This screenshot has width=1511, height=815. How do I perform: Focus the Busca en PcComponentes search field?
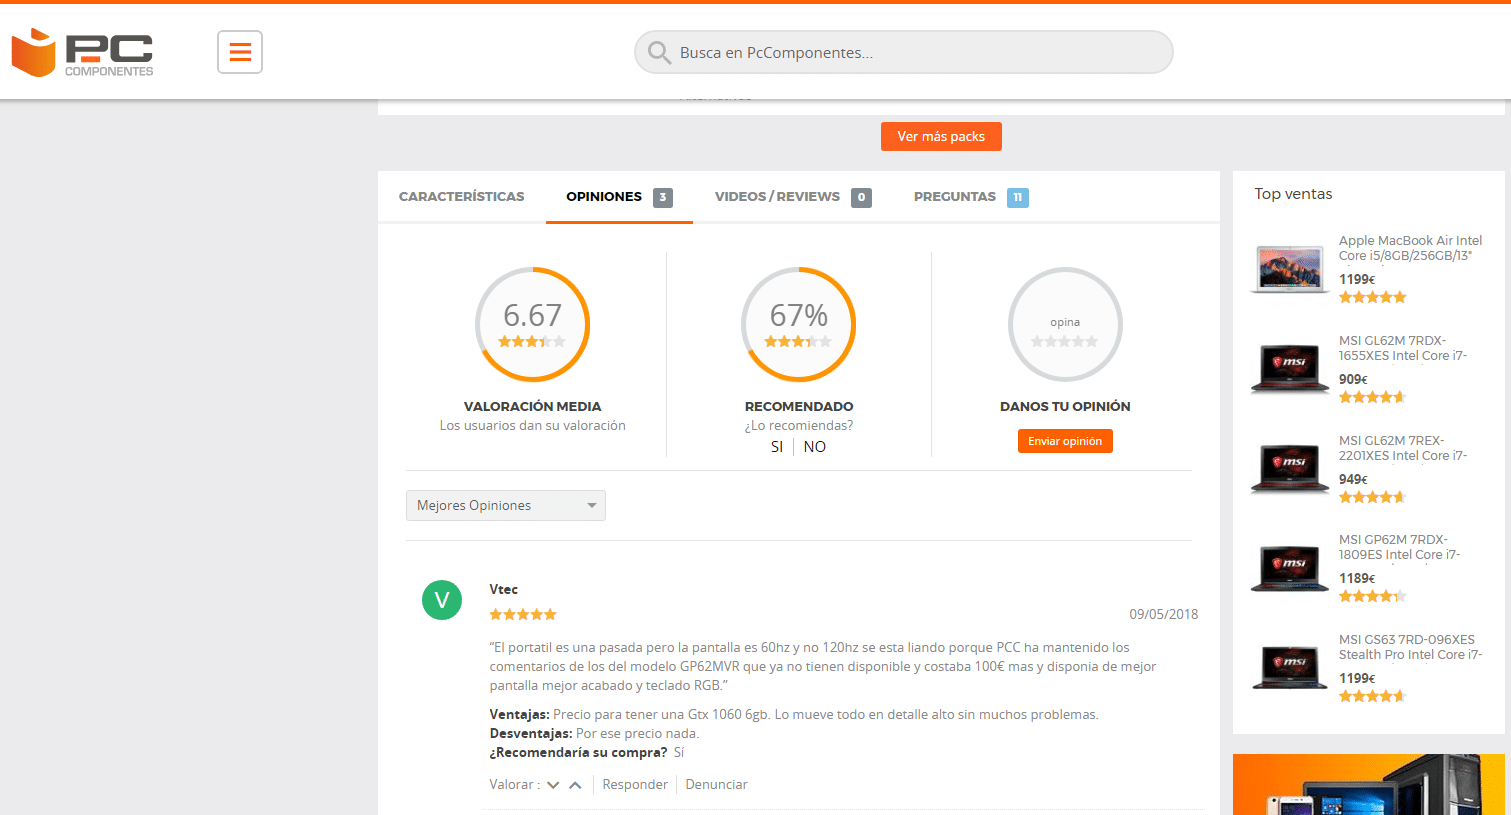(904, 52)
